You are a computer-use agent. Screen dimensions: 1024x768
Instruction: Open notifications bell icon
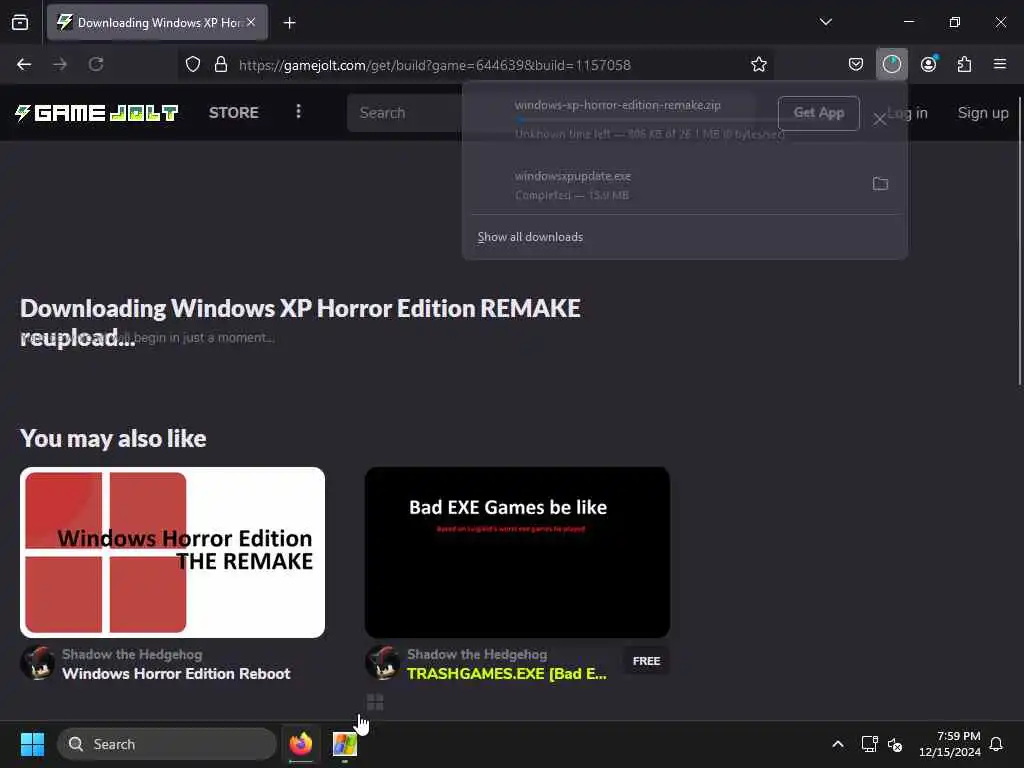996,744
